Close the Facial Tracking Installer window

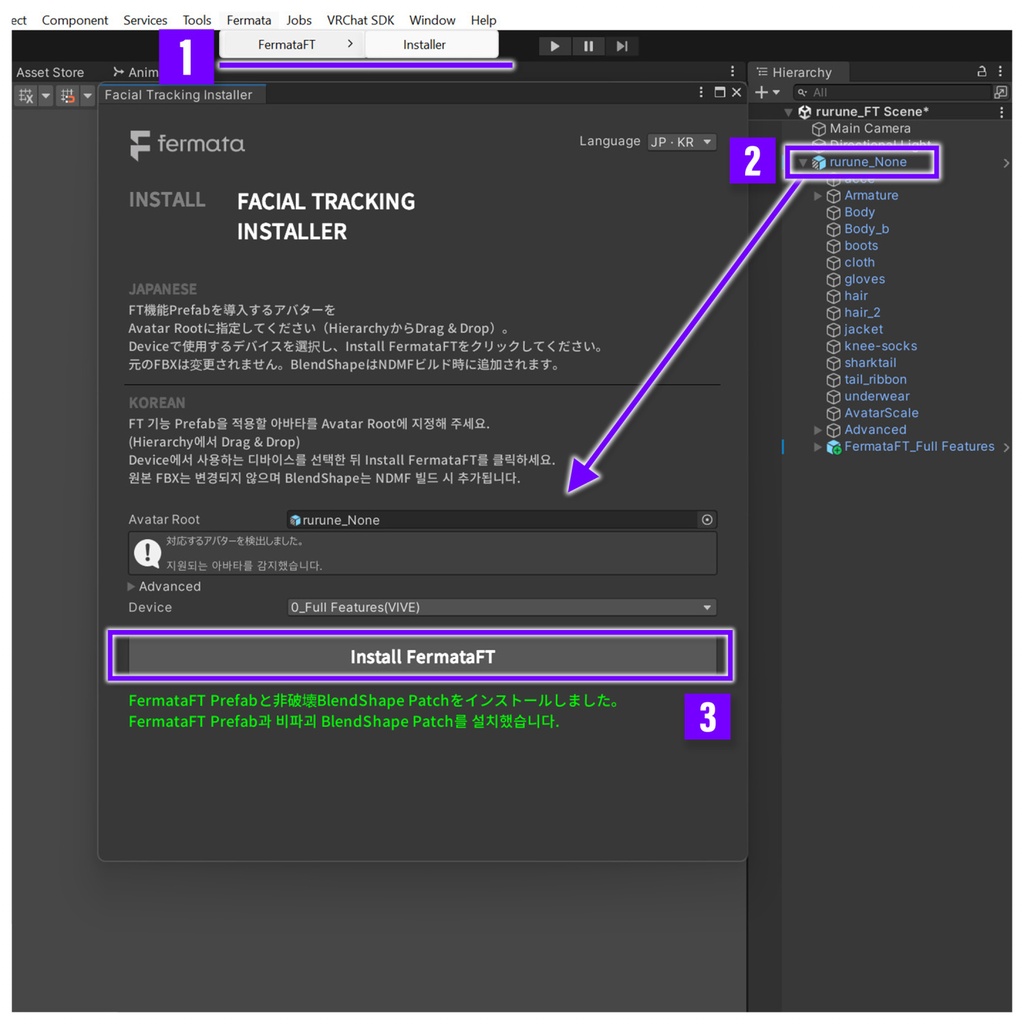737,93
